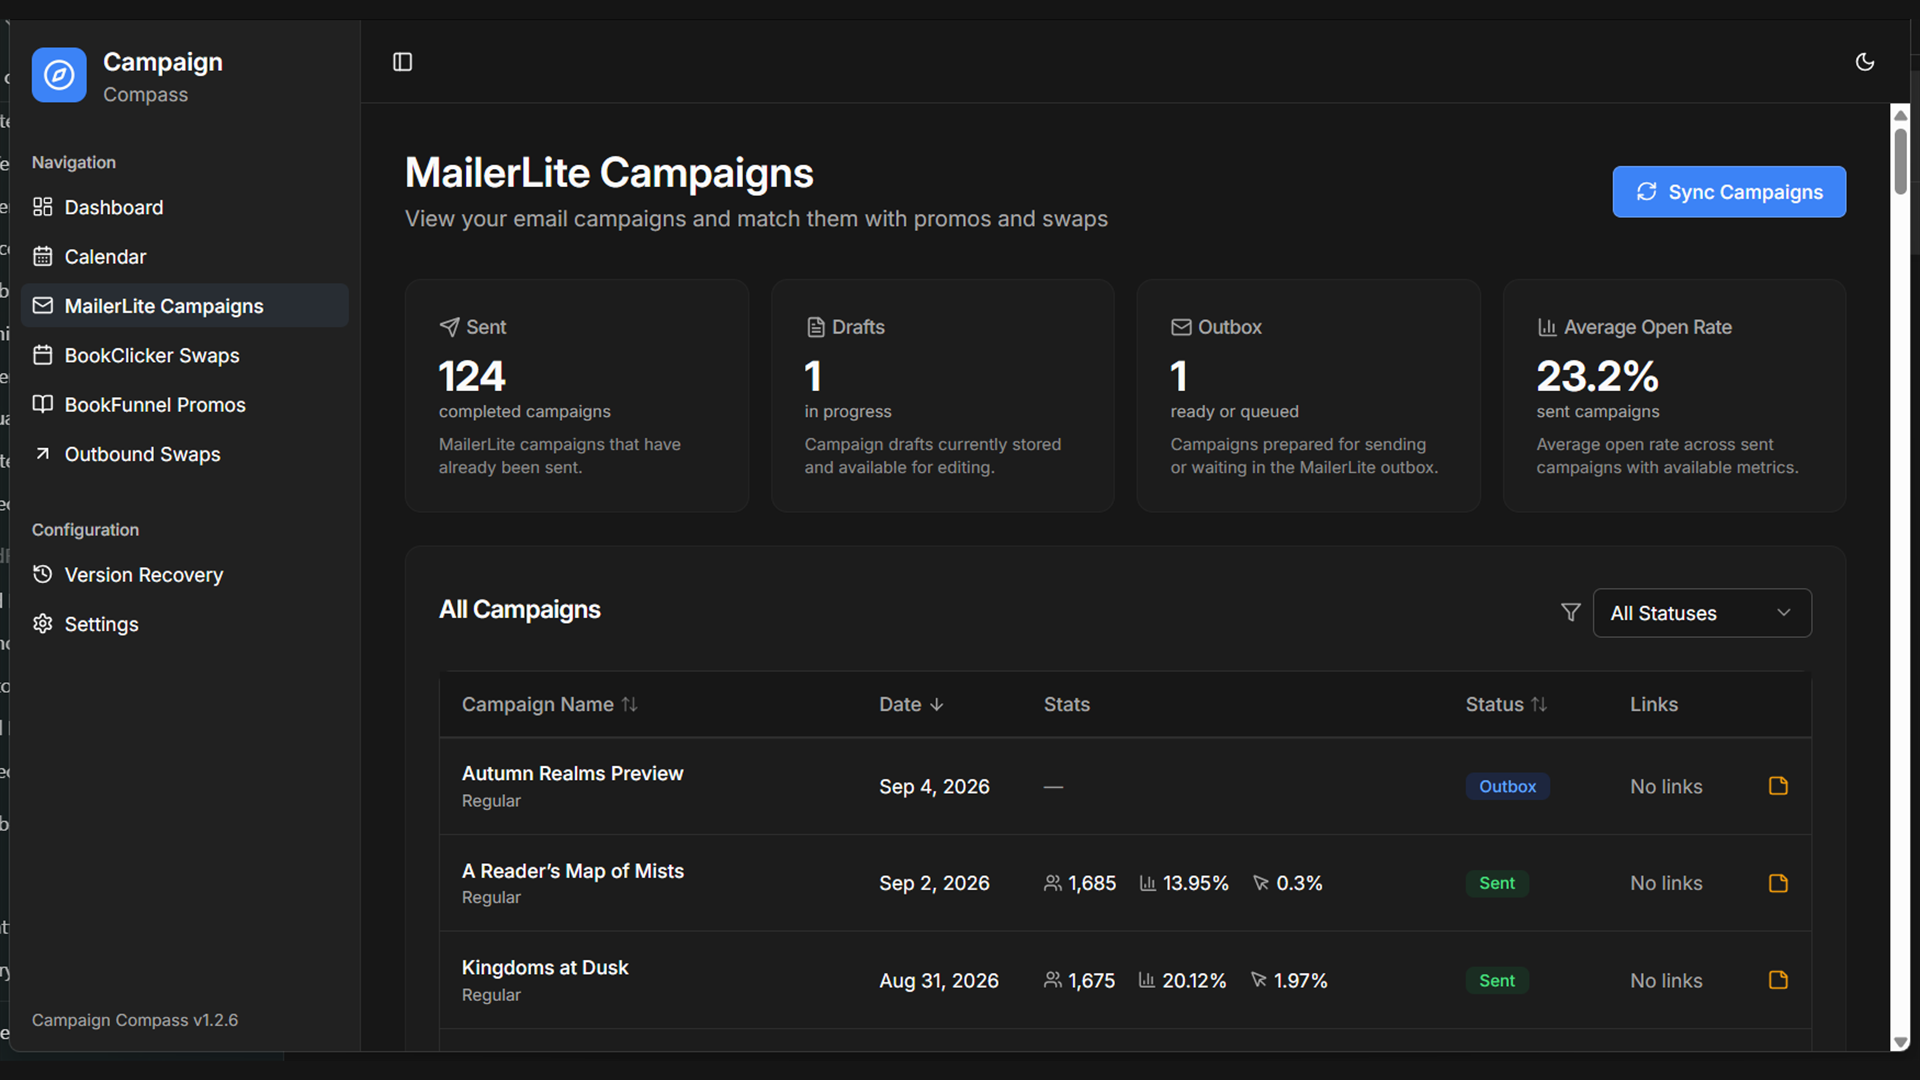
Task: Click No links in Kingdoms at Dusk row
Action: [x=1666, y=981]
